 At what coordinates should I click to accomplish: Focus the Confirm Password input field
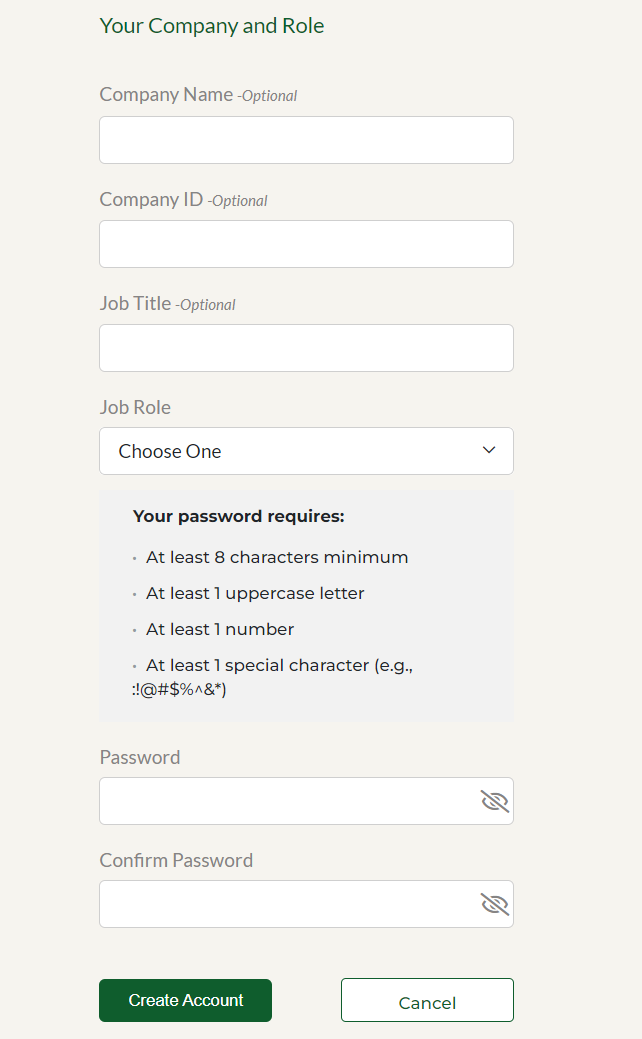pos(285,904)
